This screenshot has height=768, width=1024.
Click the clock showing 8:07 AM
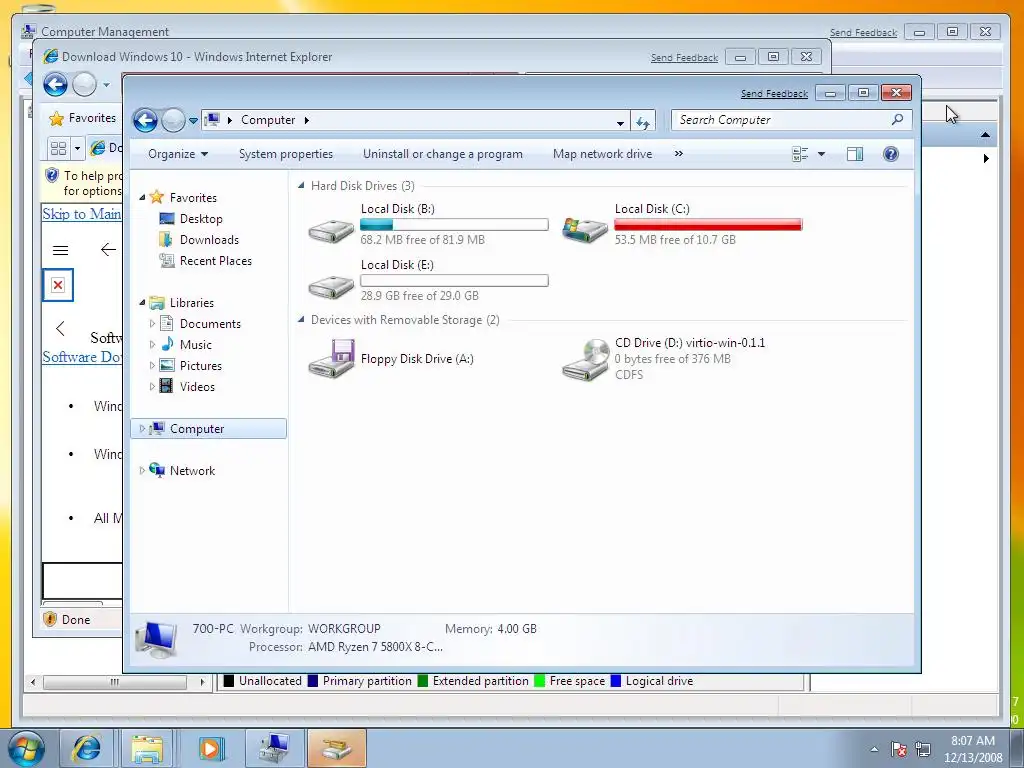click(x=973, y=741)
